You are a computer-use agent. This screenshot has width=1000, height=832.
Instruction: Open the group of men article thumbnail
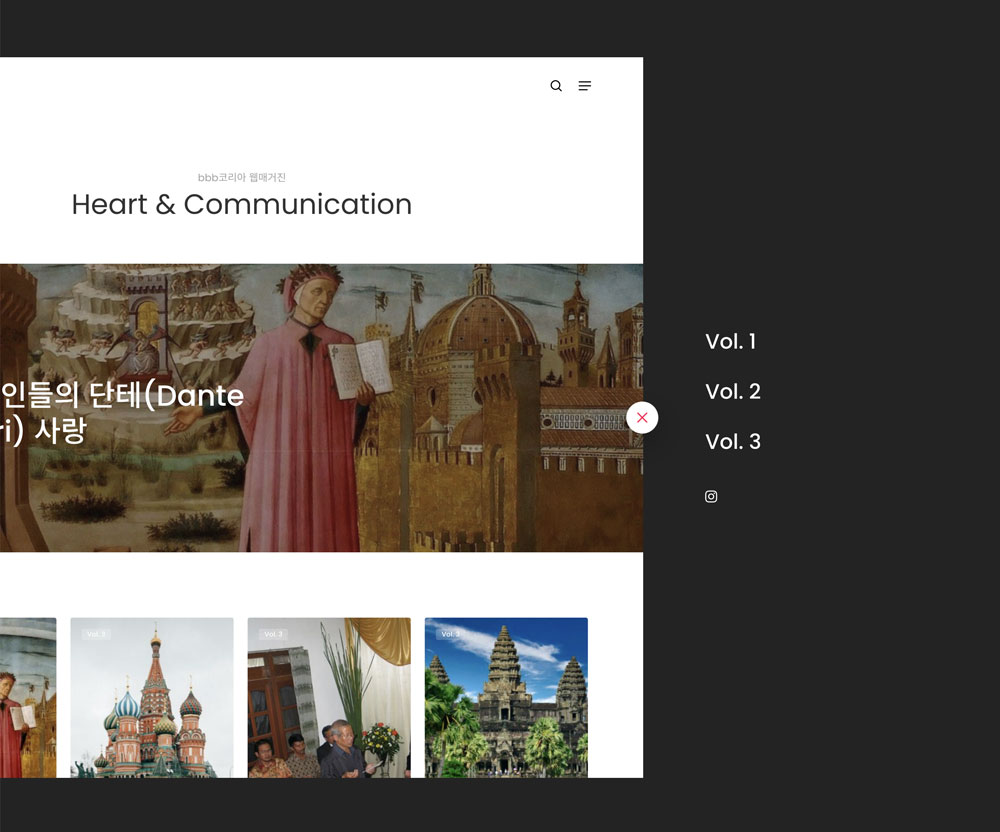point(329,697)
